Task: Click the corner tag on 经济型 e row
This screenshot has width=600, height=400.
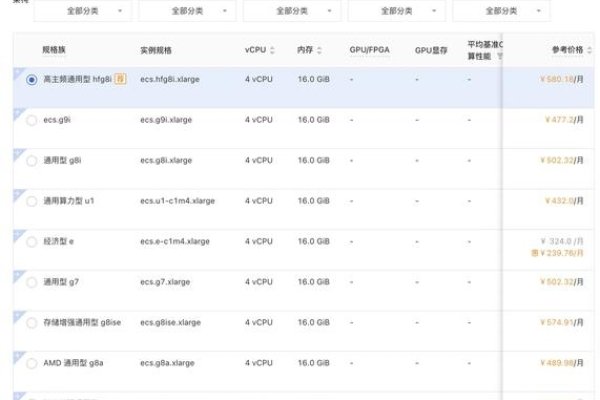Action: [x=17, y=234]
